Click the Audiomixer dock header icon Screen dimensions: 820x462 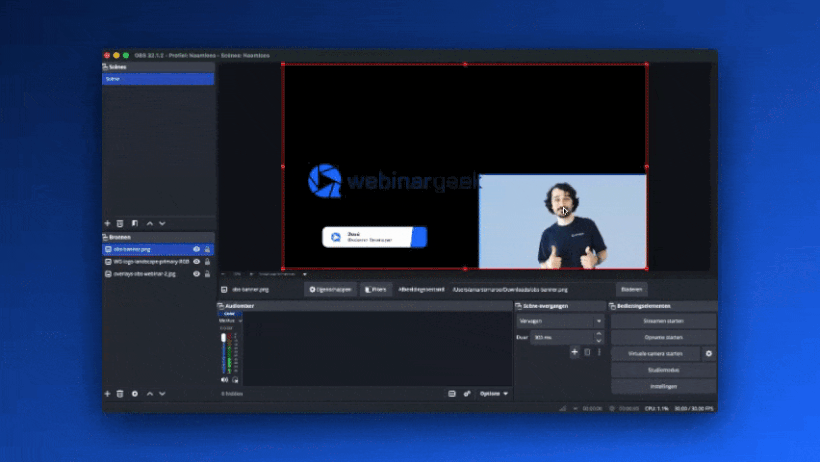click(221, 306)
